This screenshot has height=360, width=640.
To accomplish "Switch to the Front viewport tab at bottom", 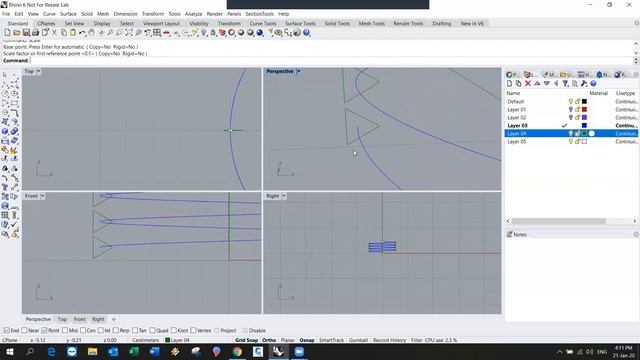I will [x=80, y=319].
